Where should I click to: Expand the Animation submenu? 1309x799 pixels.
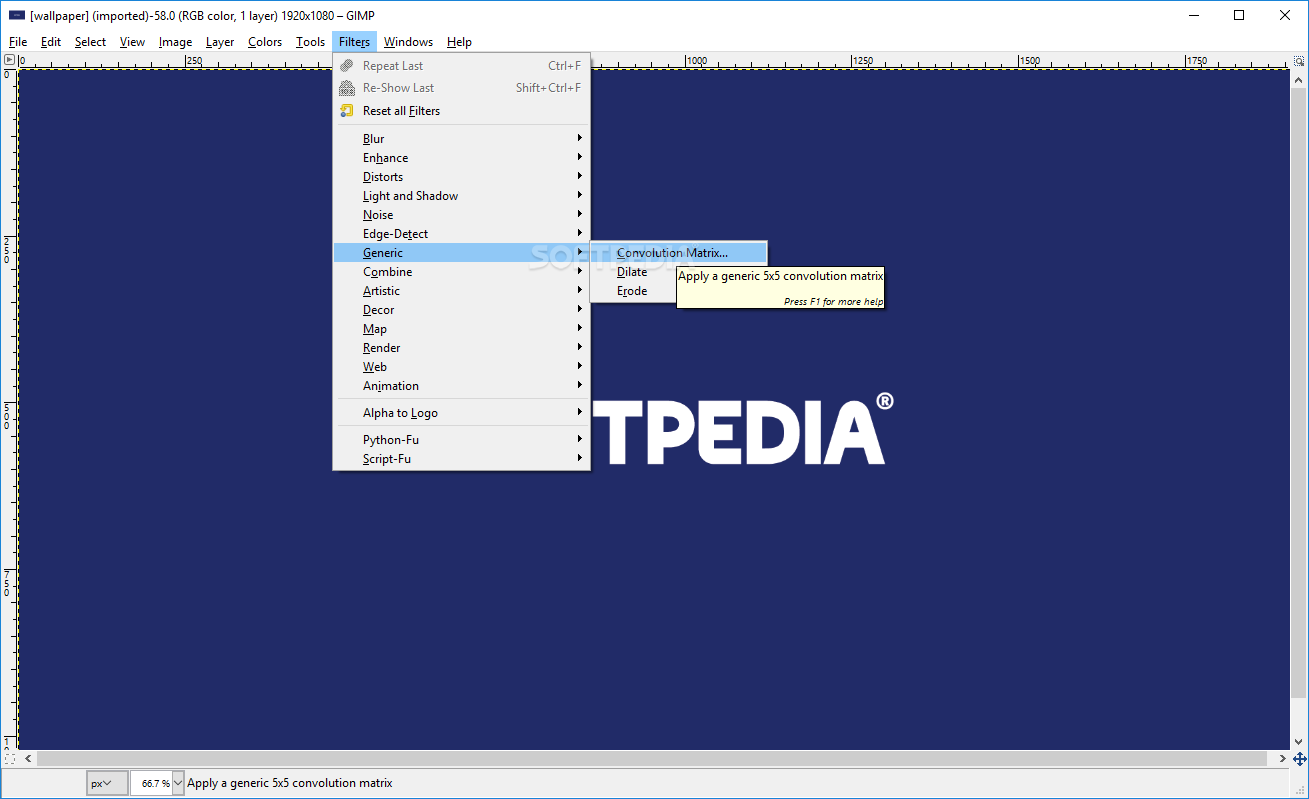pyautogui.click(x=461, y=386)
